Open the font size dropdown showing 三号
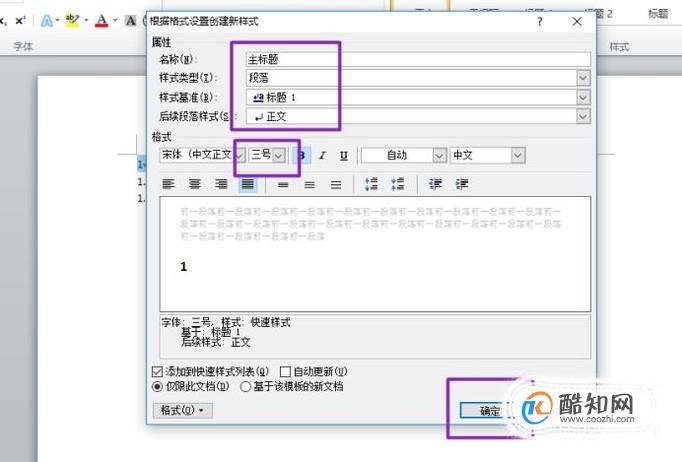Image resolution: width=682 pixels, height=462 pixels. (279, 155)
